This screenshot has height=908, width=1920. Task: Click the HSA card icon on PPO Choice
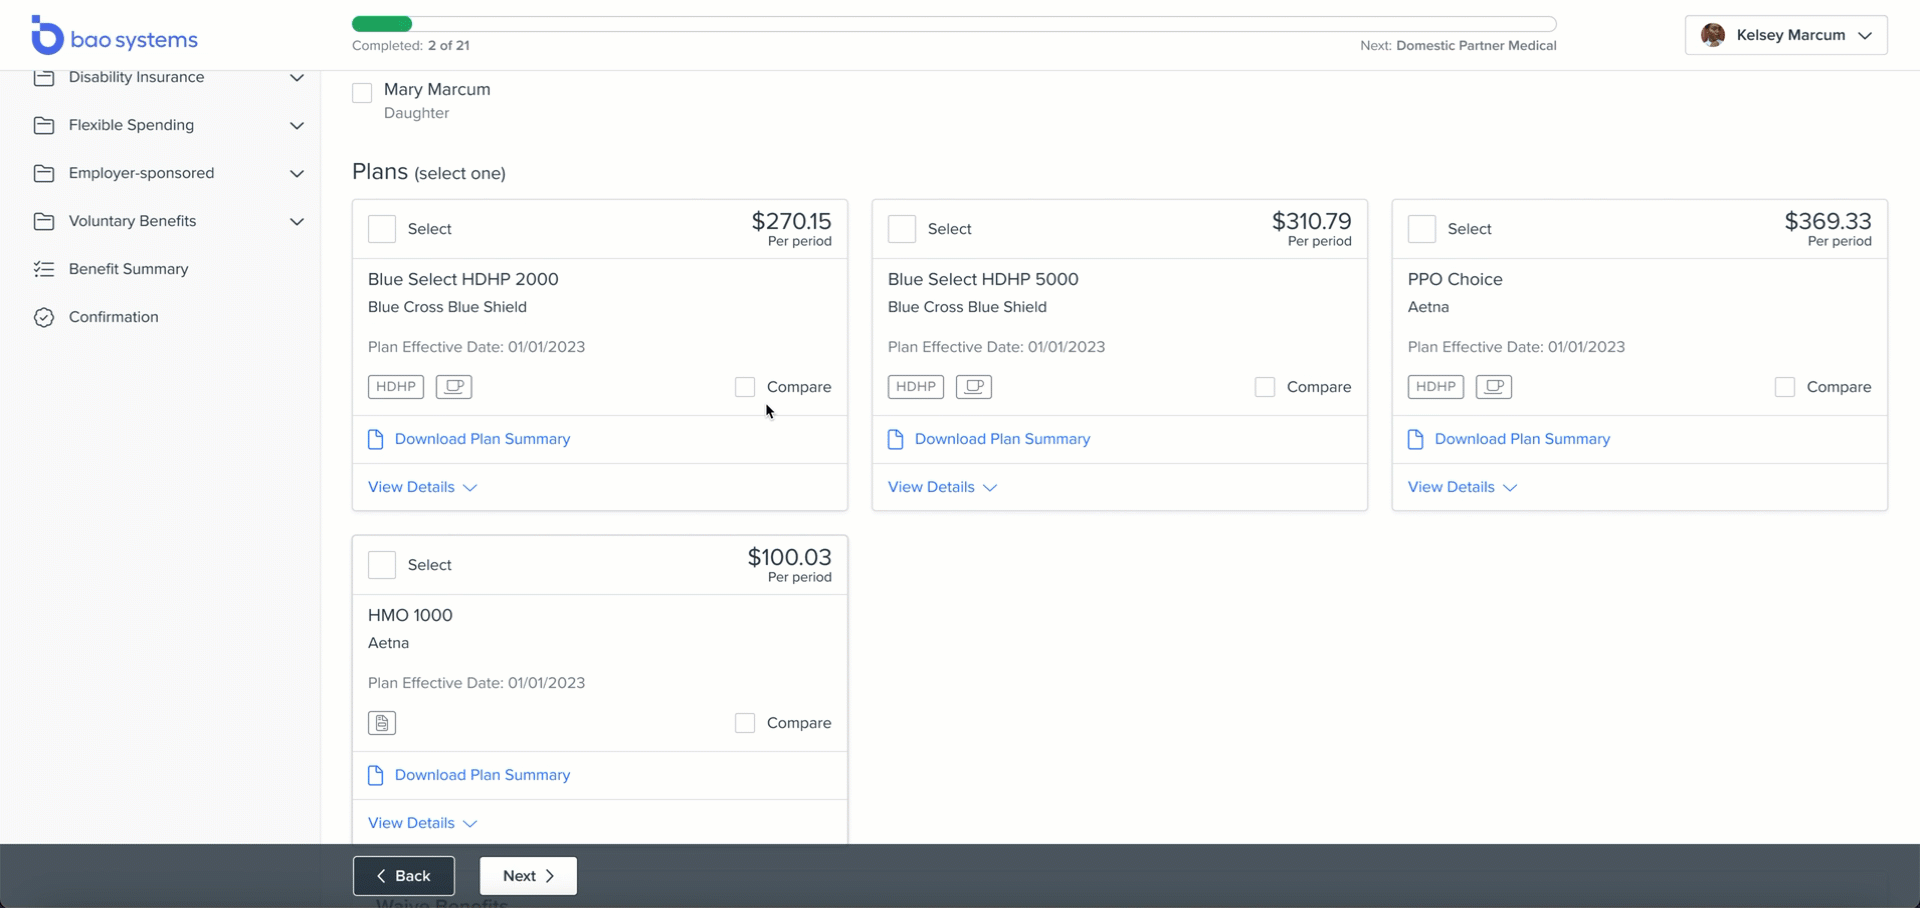pyautogui.click(x=1493, y=387)
